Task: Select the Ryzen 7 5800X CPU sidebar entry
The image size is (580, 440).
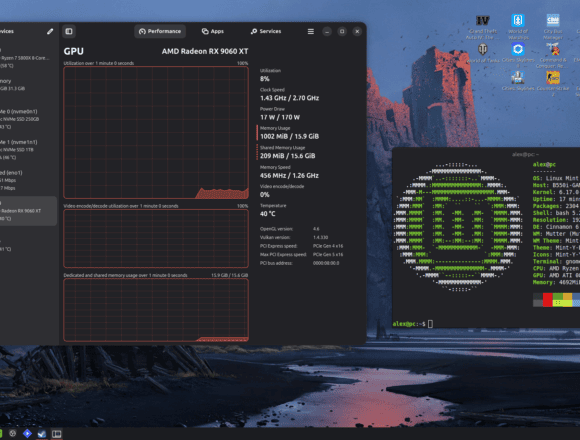Action: (28, 58)
